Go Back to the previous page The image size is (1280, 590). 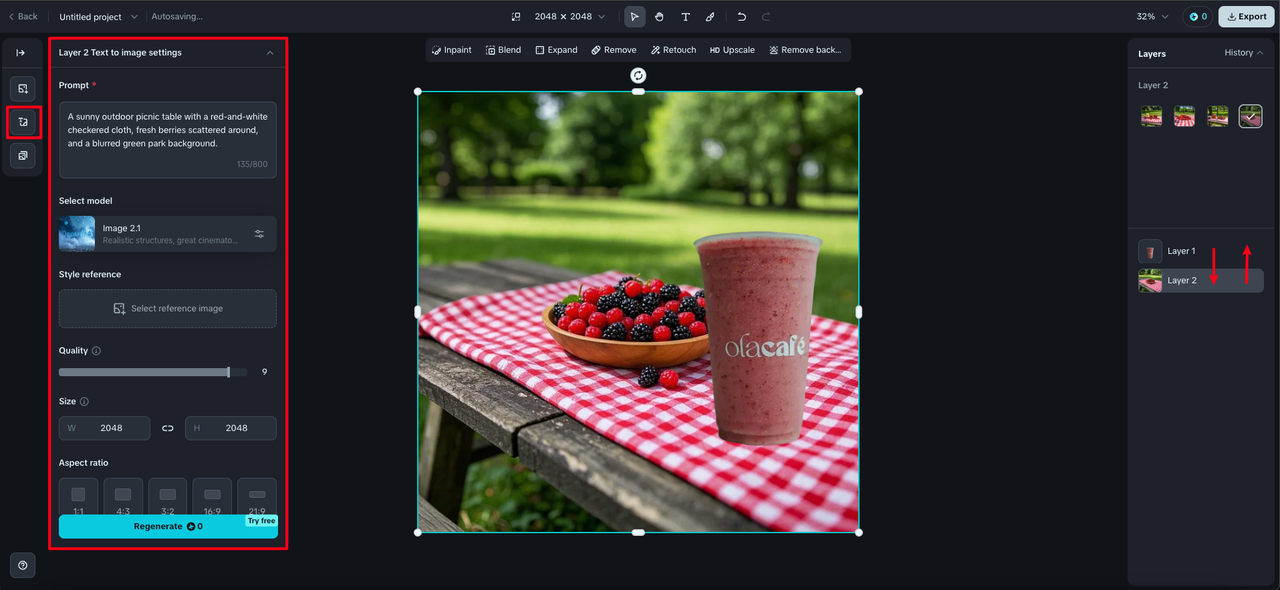pyautogui.click(x=23, y=17)
